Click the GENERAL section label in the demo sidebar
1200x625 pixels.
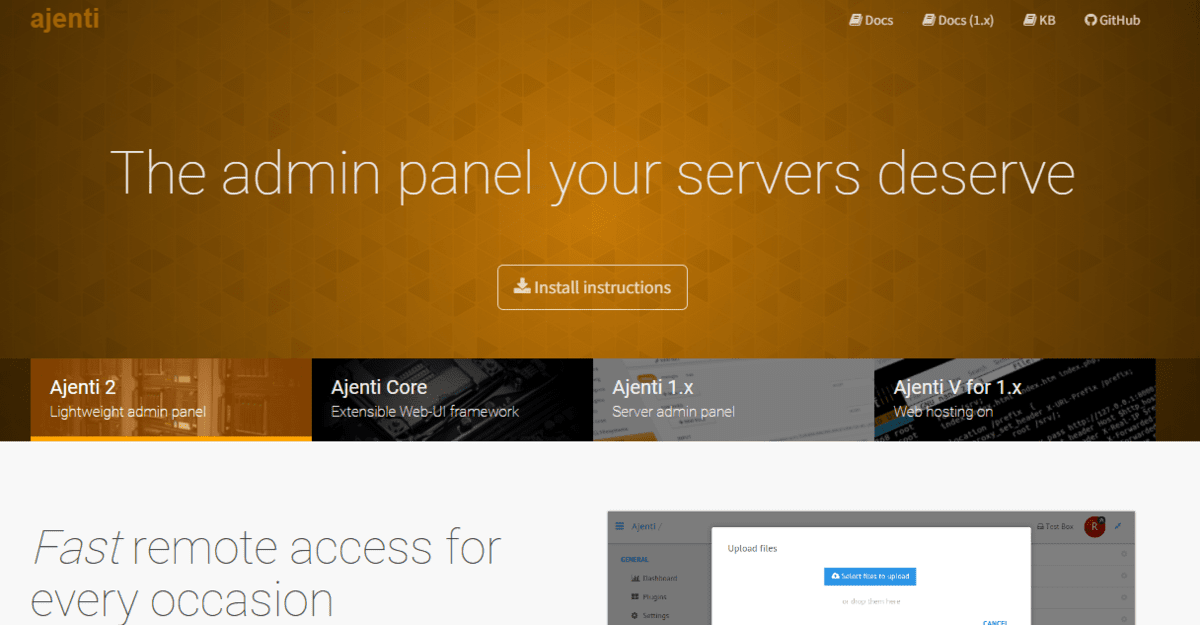click(634, 560)
